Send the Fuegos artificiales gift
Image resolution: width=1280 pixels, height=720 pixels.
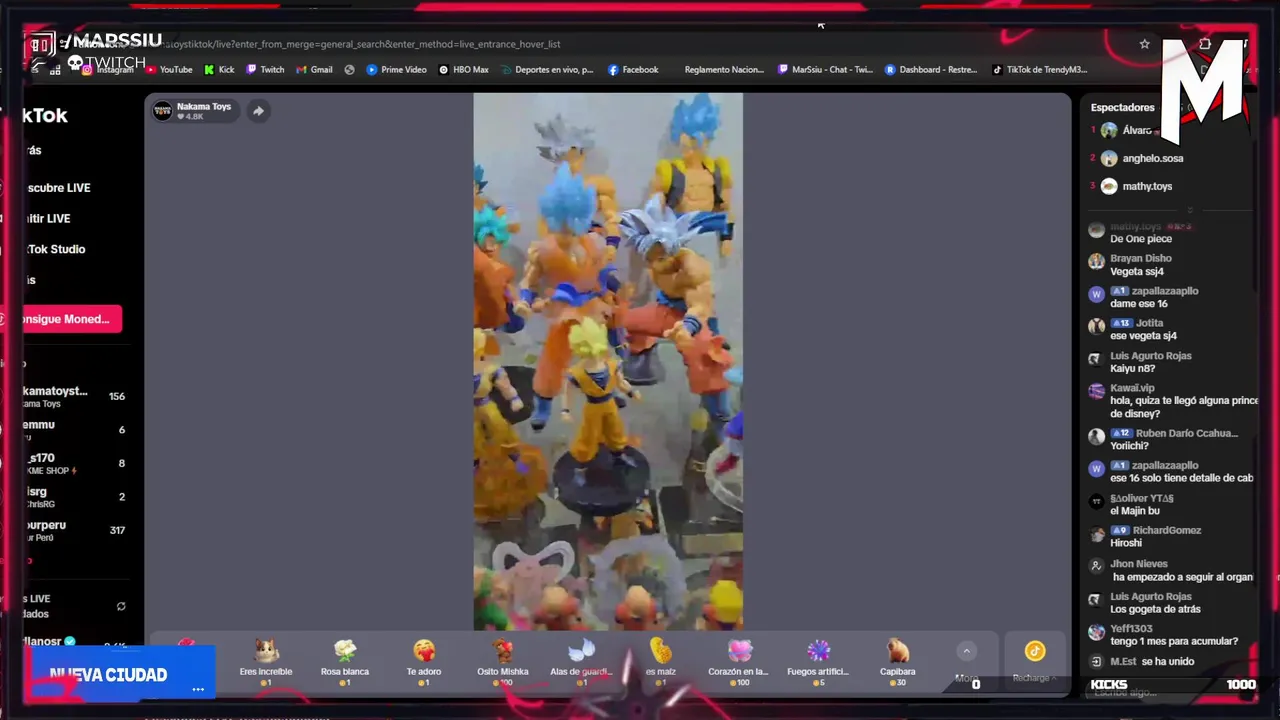point(818,660)
